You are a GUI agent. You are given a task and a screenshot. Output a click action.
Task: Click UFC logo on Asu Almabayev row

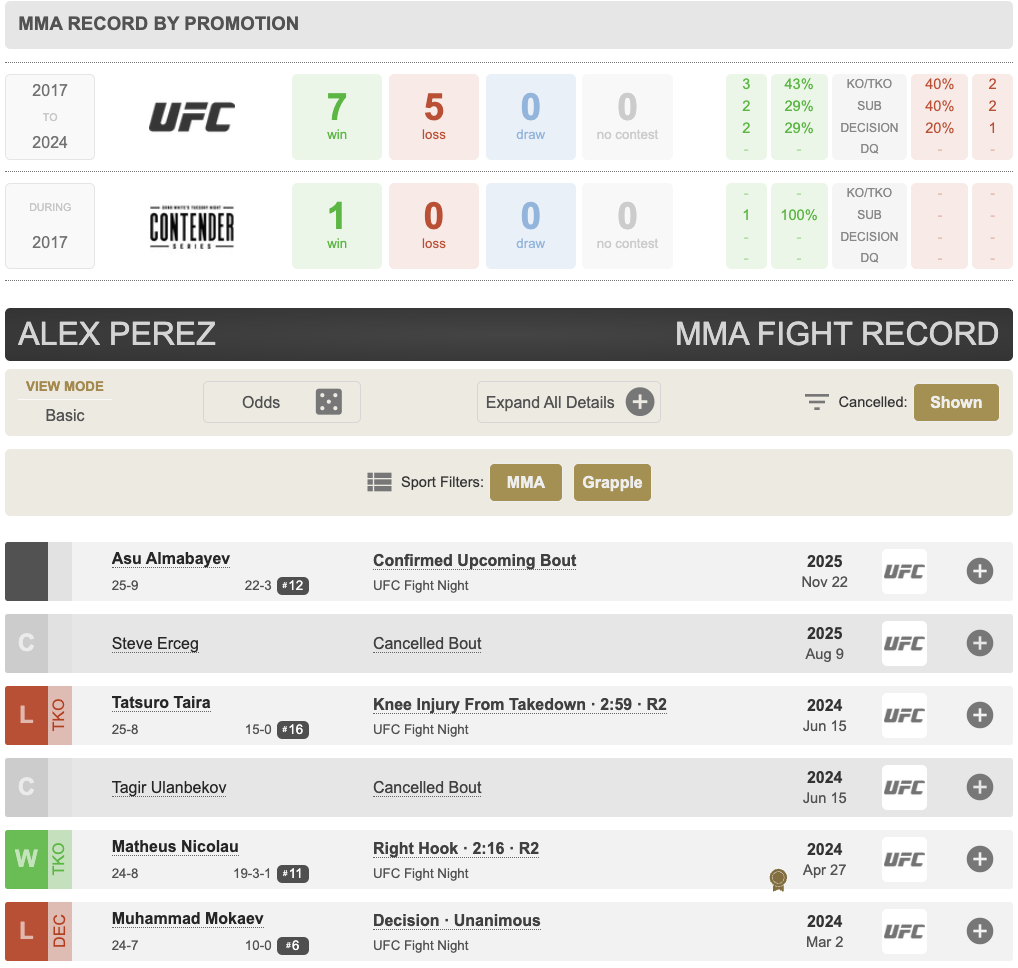[x=904, y=572]
